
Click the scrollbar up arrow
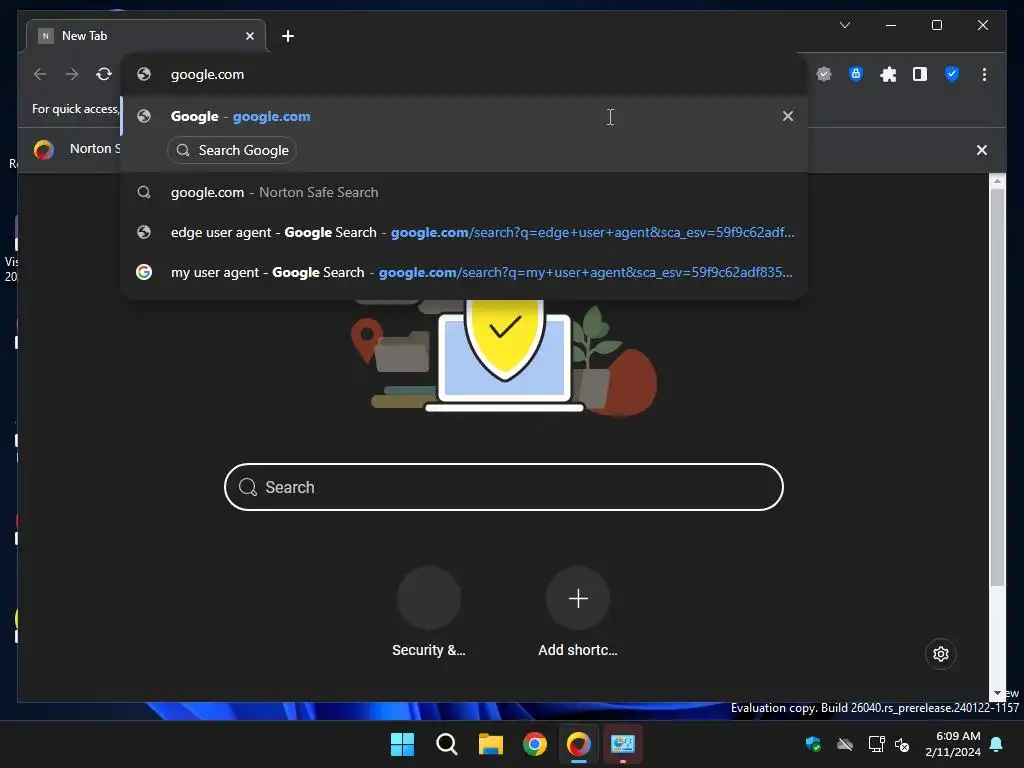(997, 180)
